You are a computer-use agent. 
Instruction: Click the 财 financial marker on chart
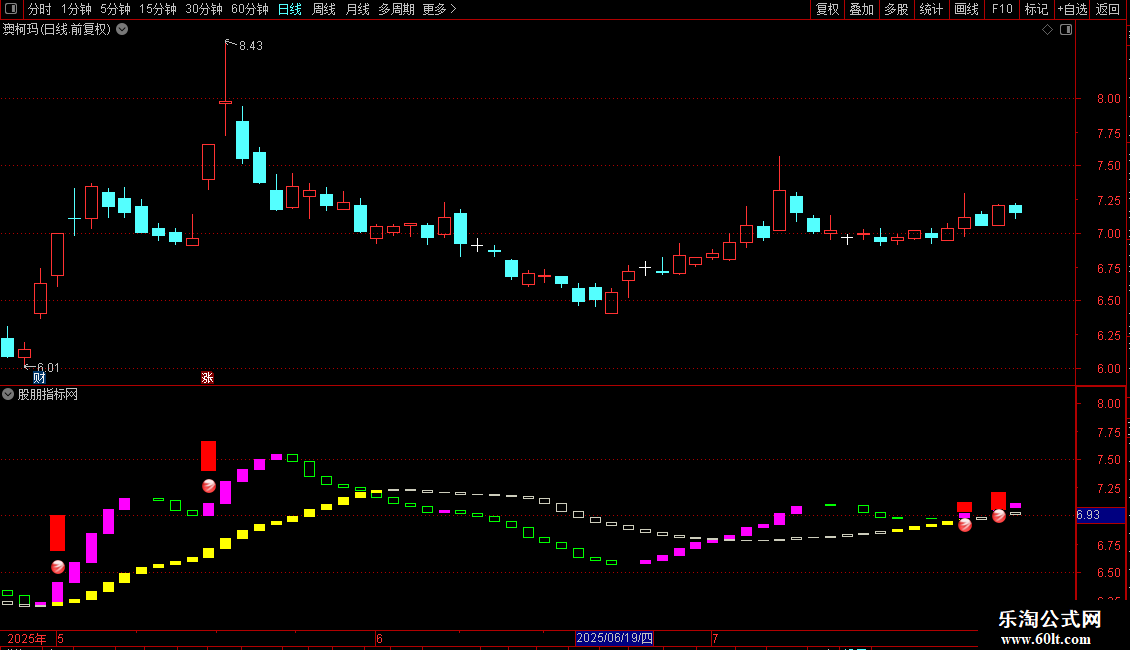click(x=39, y=378)
